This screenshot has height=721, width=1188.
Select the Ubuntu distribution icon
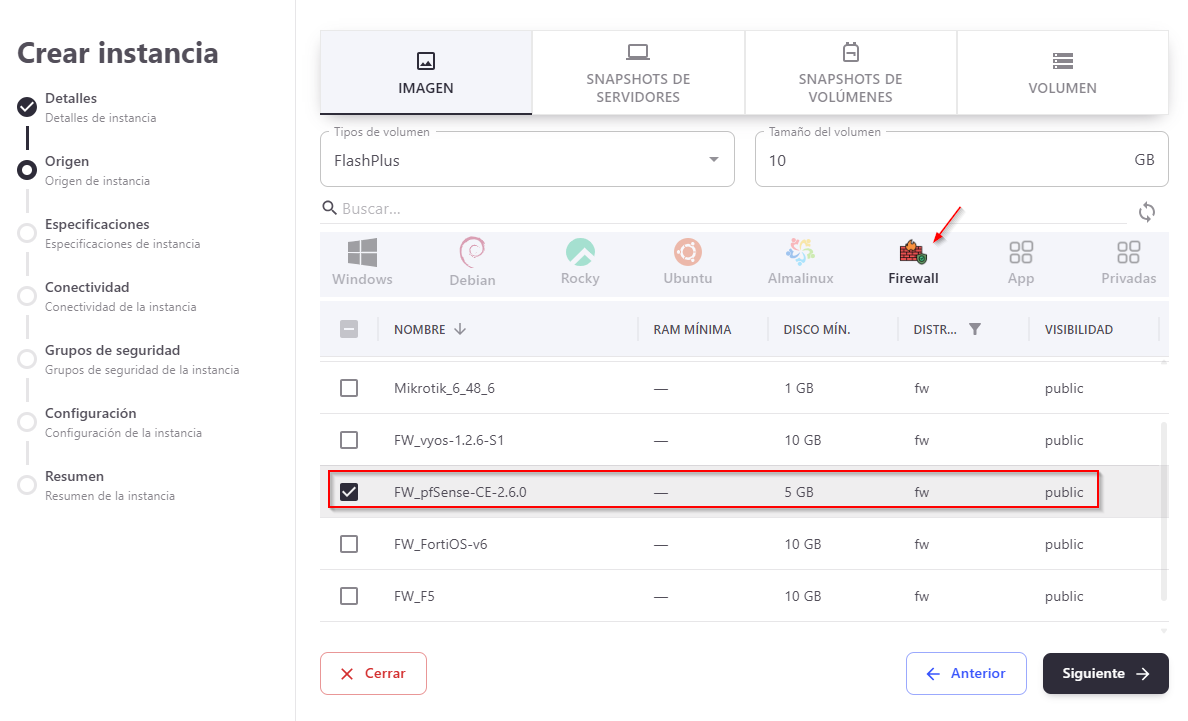687,262
